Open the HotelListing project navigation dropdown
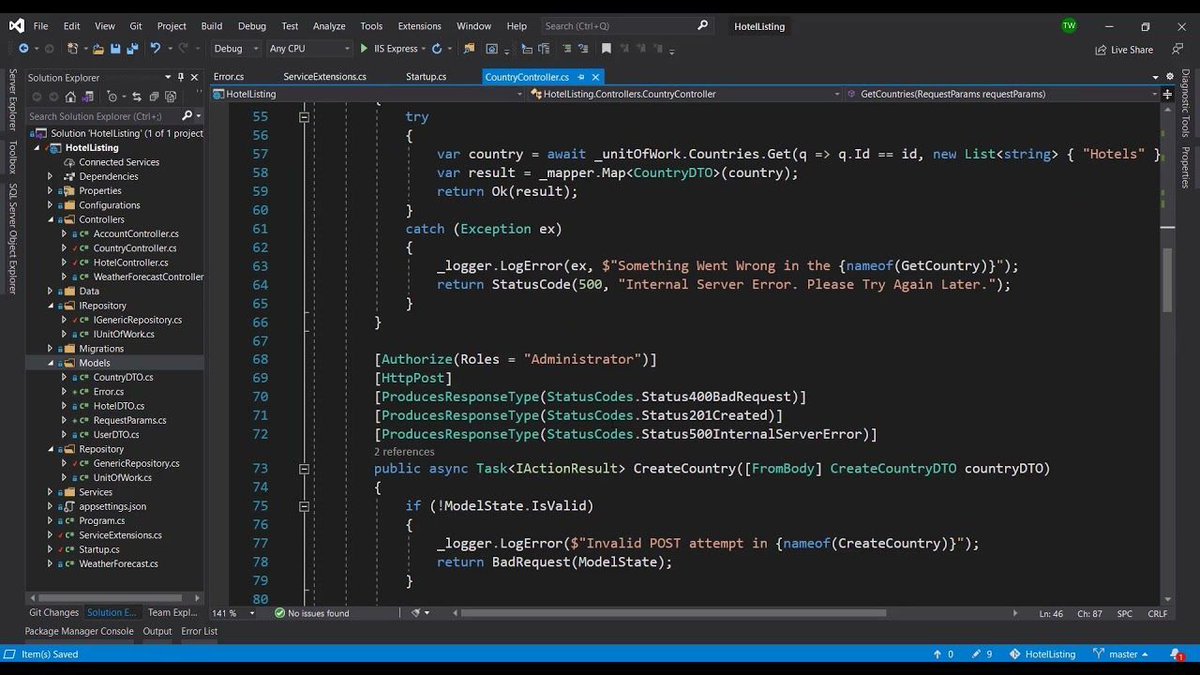 coord(368,94)
